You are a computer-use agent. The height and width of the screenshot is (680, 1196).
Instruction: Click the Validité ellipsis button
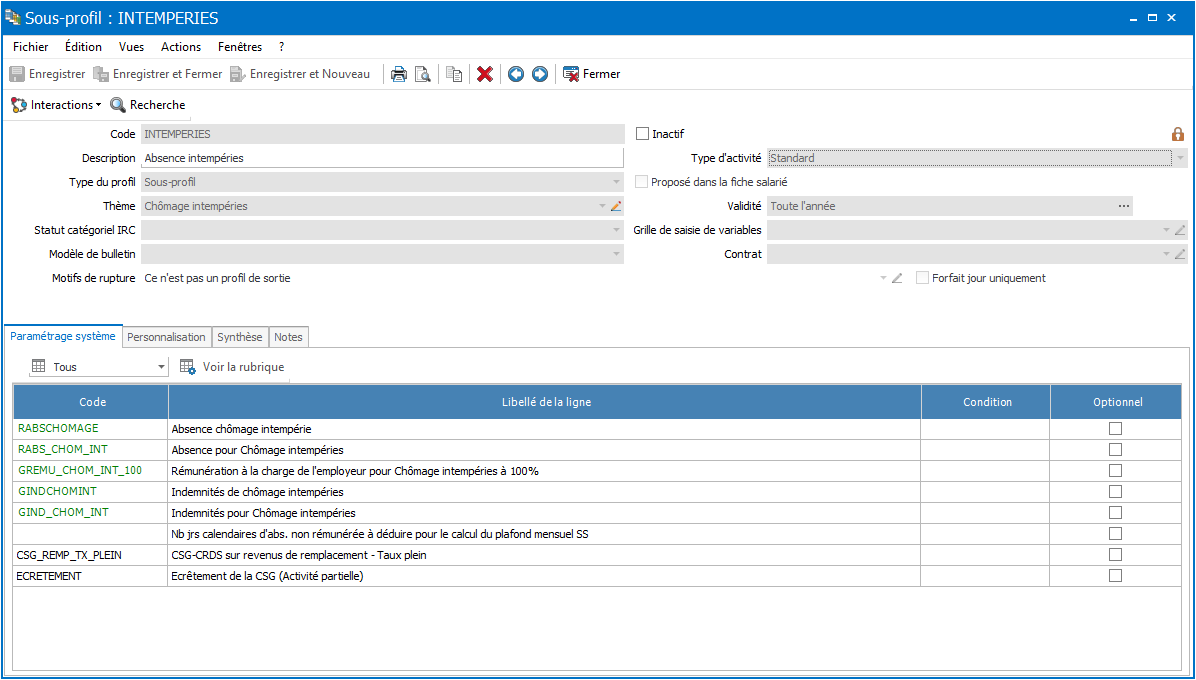pos(1123,206)
